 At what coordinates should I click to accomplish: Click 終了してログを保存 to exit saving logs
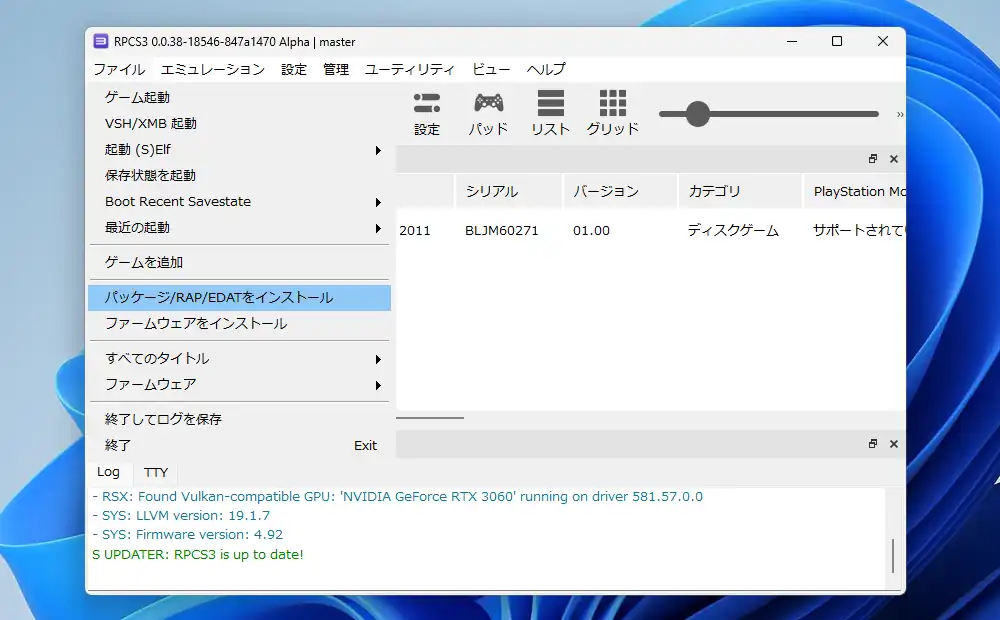click(240, 419)
